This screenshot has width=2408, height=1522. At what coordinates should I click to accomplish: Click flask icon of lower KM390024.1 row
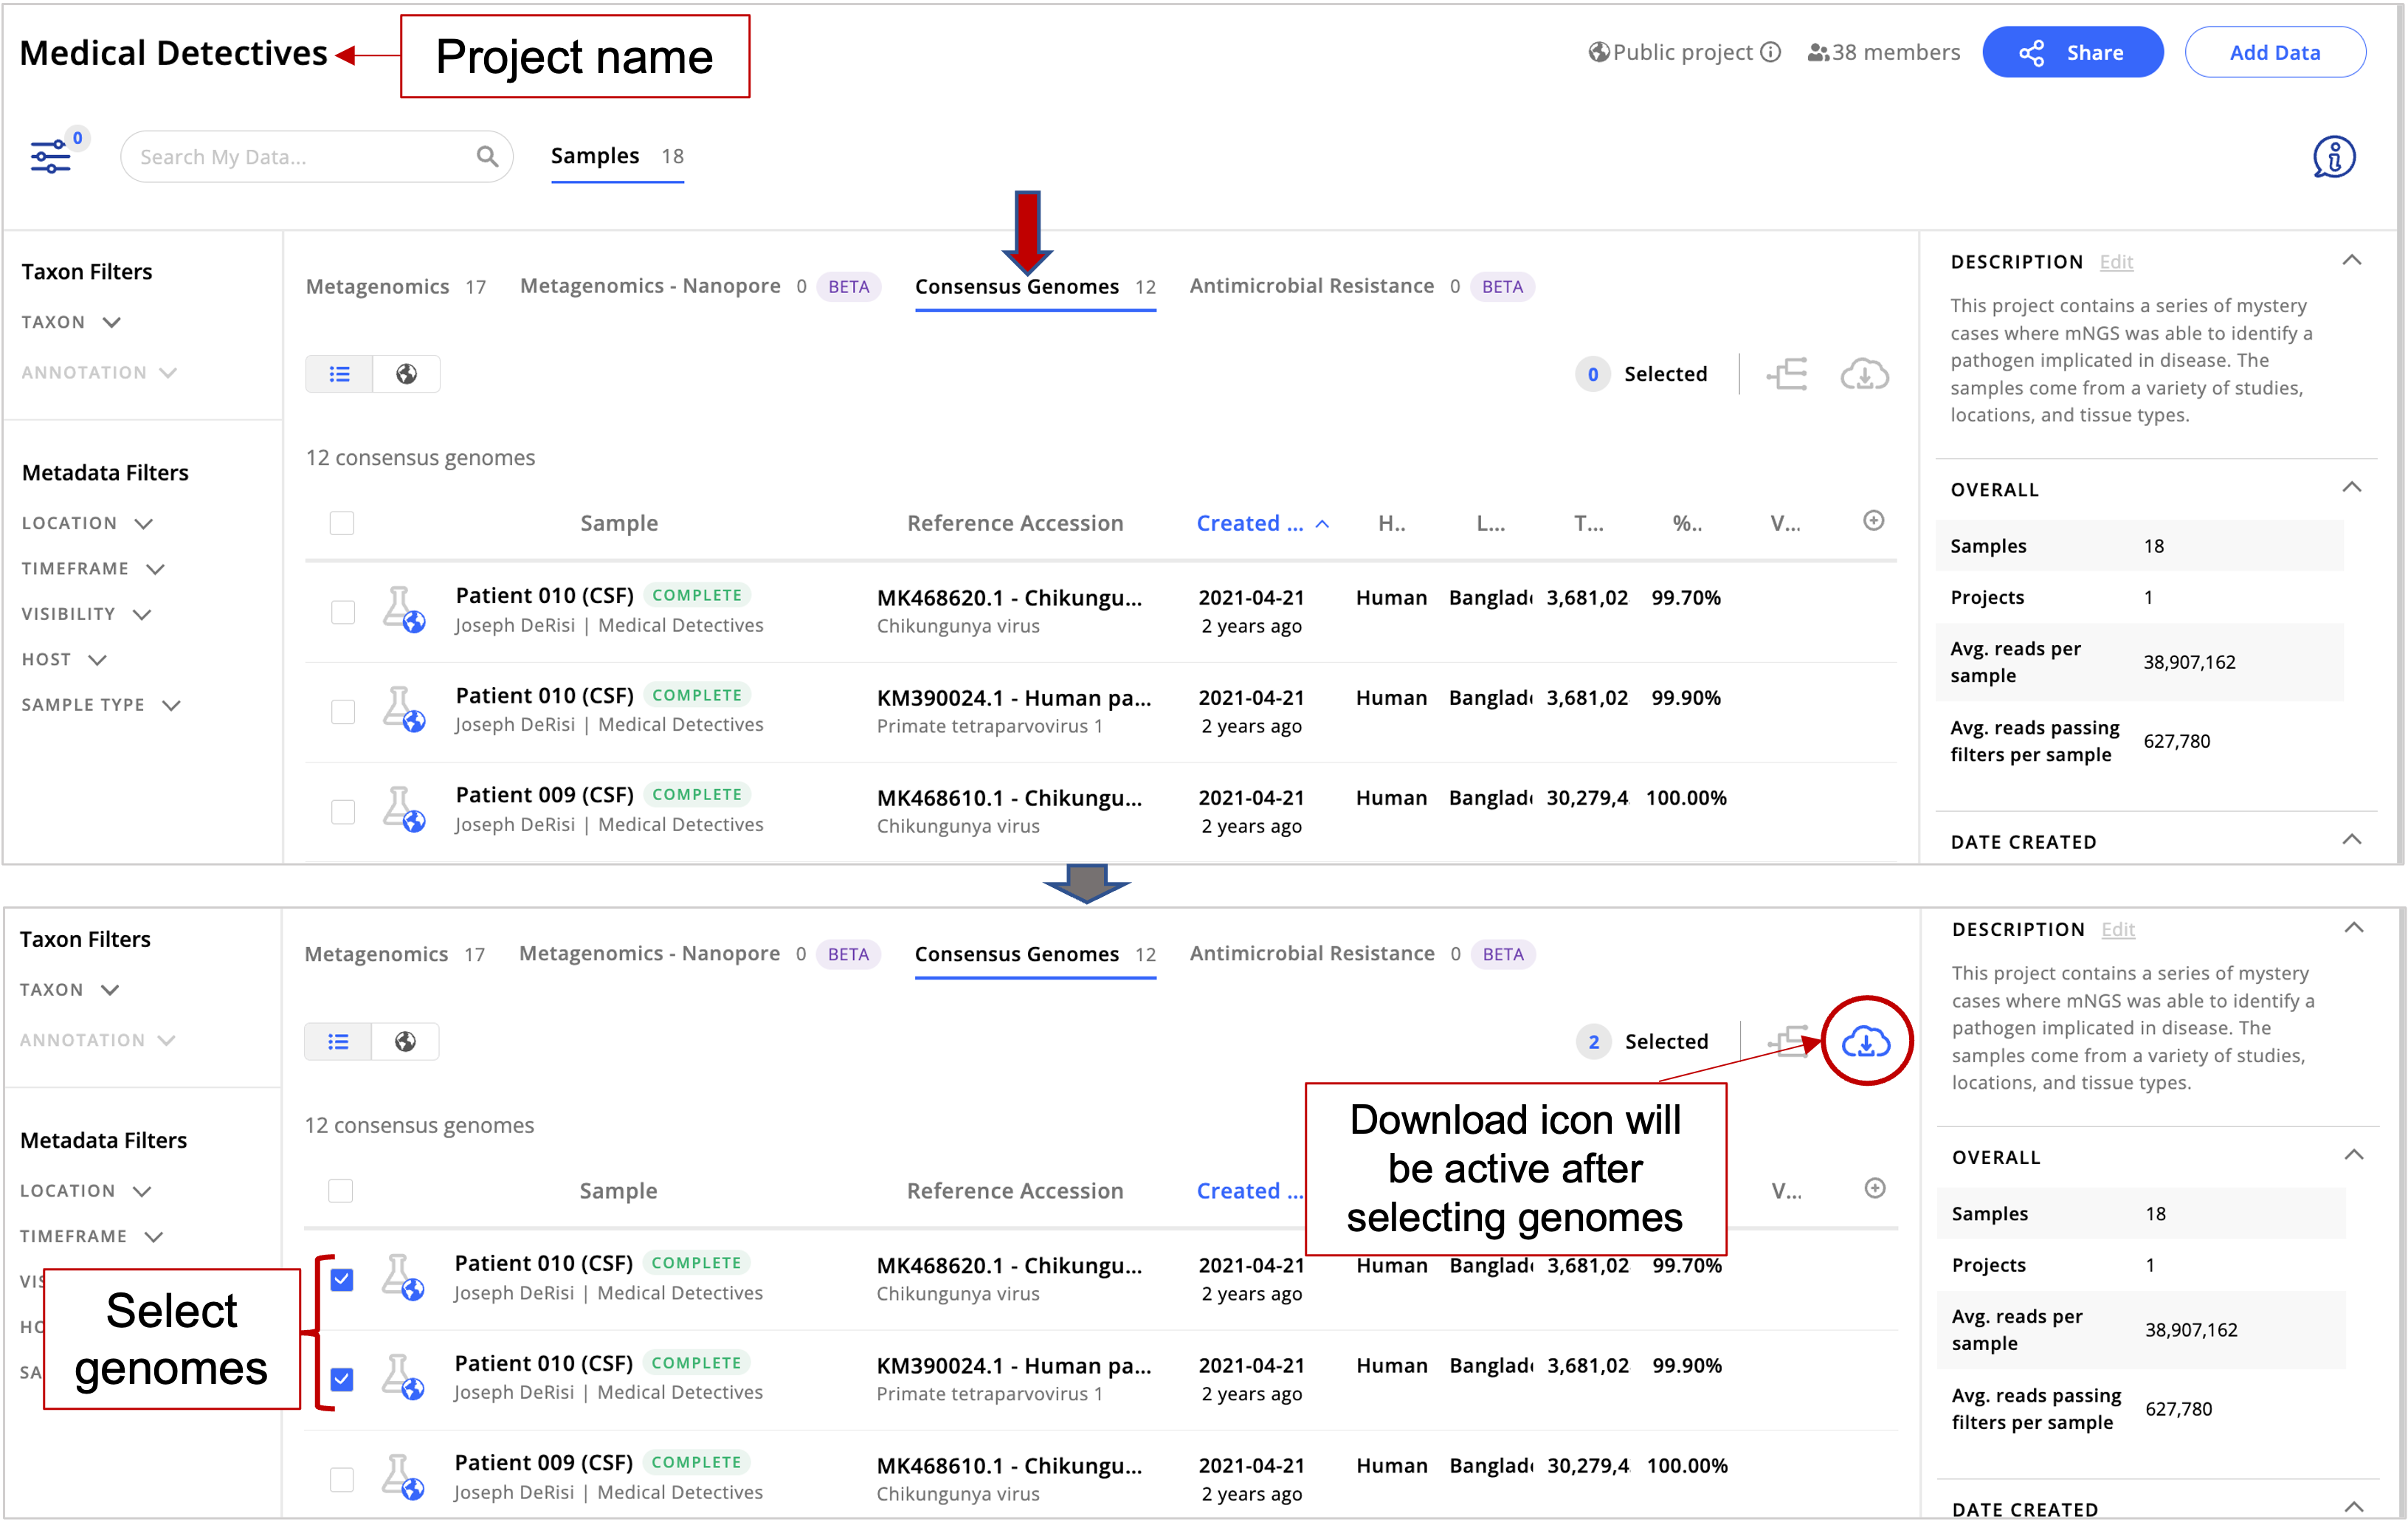pos(402,1378)
